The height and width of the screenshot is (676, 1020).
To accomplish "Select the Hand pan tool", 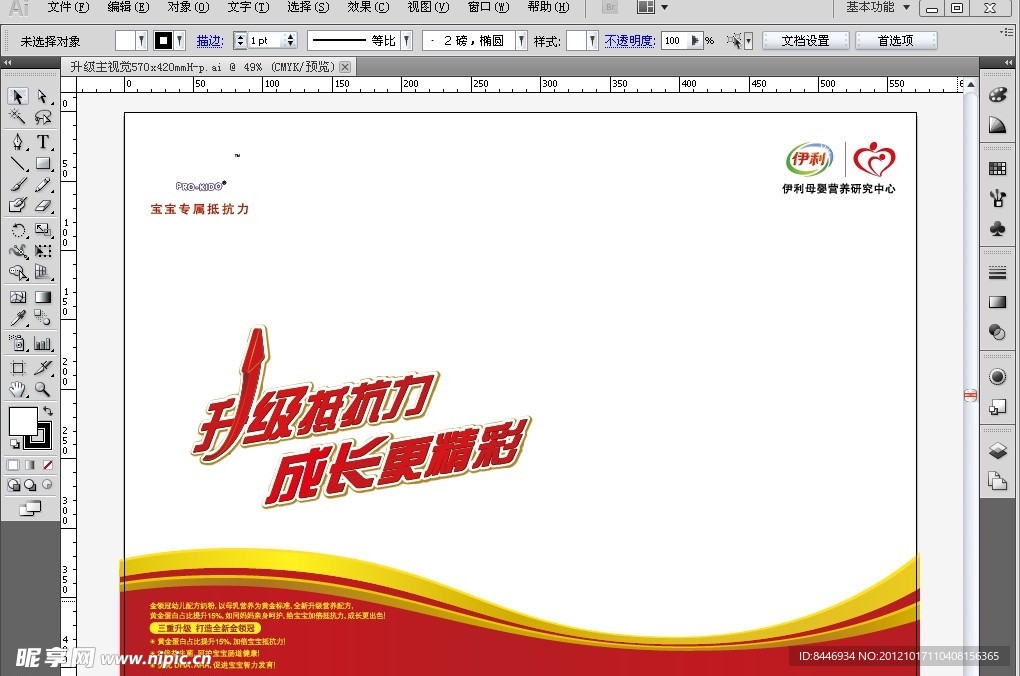I will tap(18, 389).
